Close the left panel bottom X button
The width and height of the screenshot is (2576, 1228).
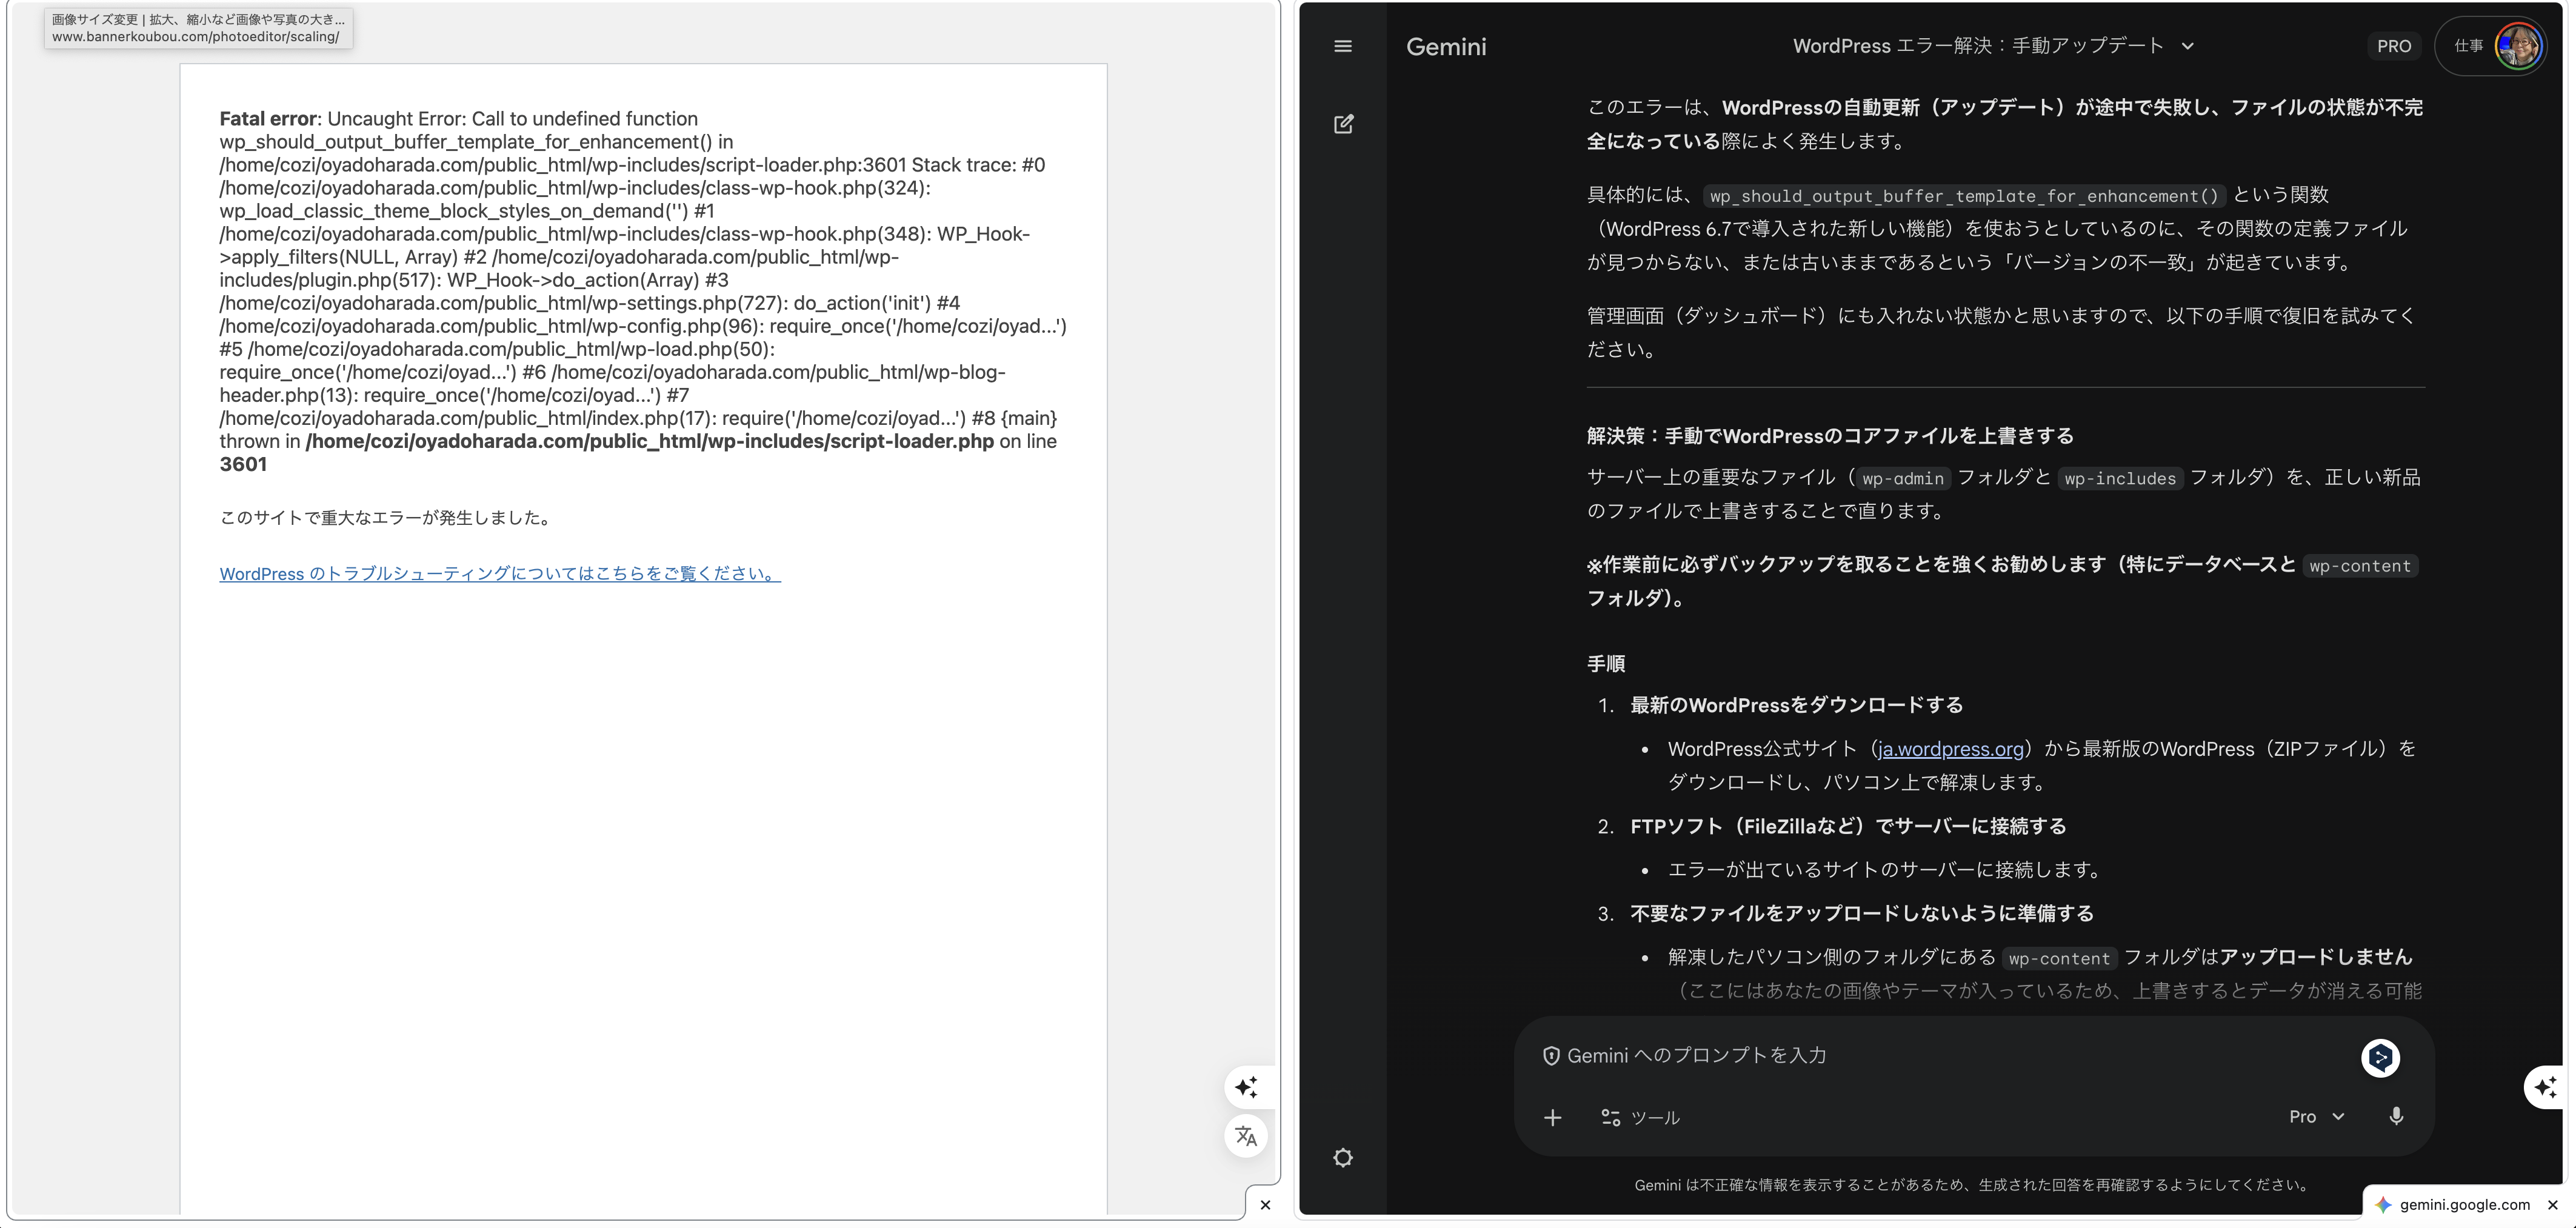(1265, 1205)
